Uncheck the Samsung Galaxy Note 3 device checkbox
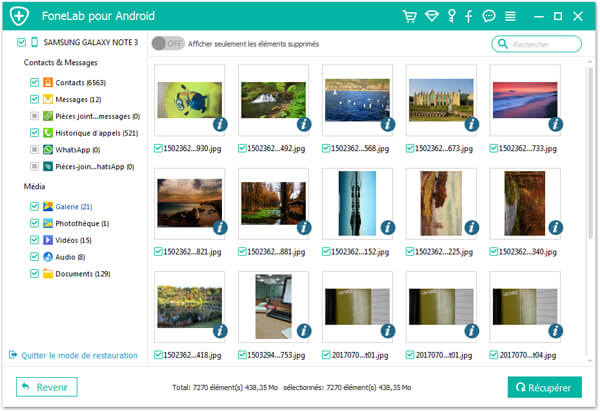 pyautogui.click(x=22, y=43)
